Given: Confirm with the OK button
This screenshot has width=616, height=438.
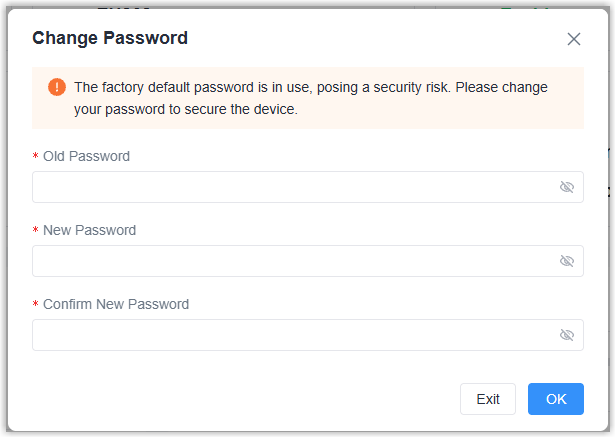Looking at the screenshot, I should (556, 399).
